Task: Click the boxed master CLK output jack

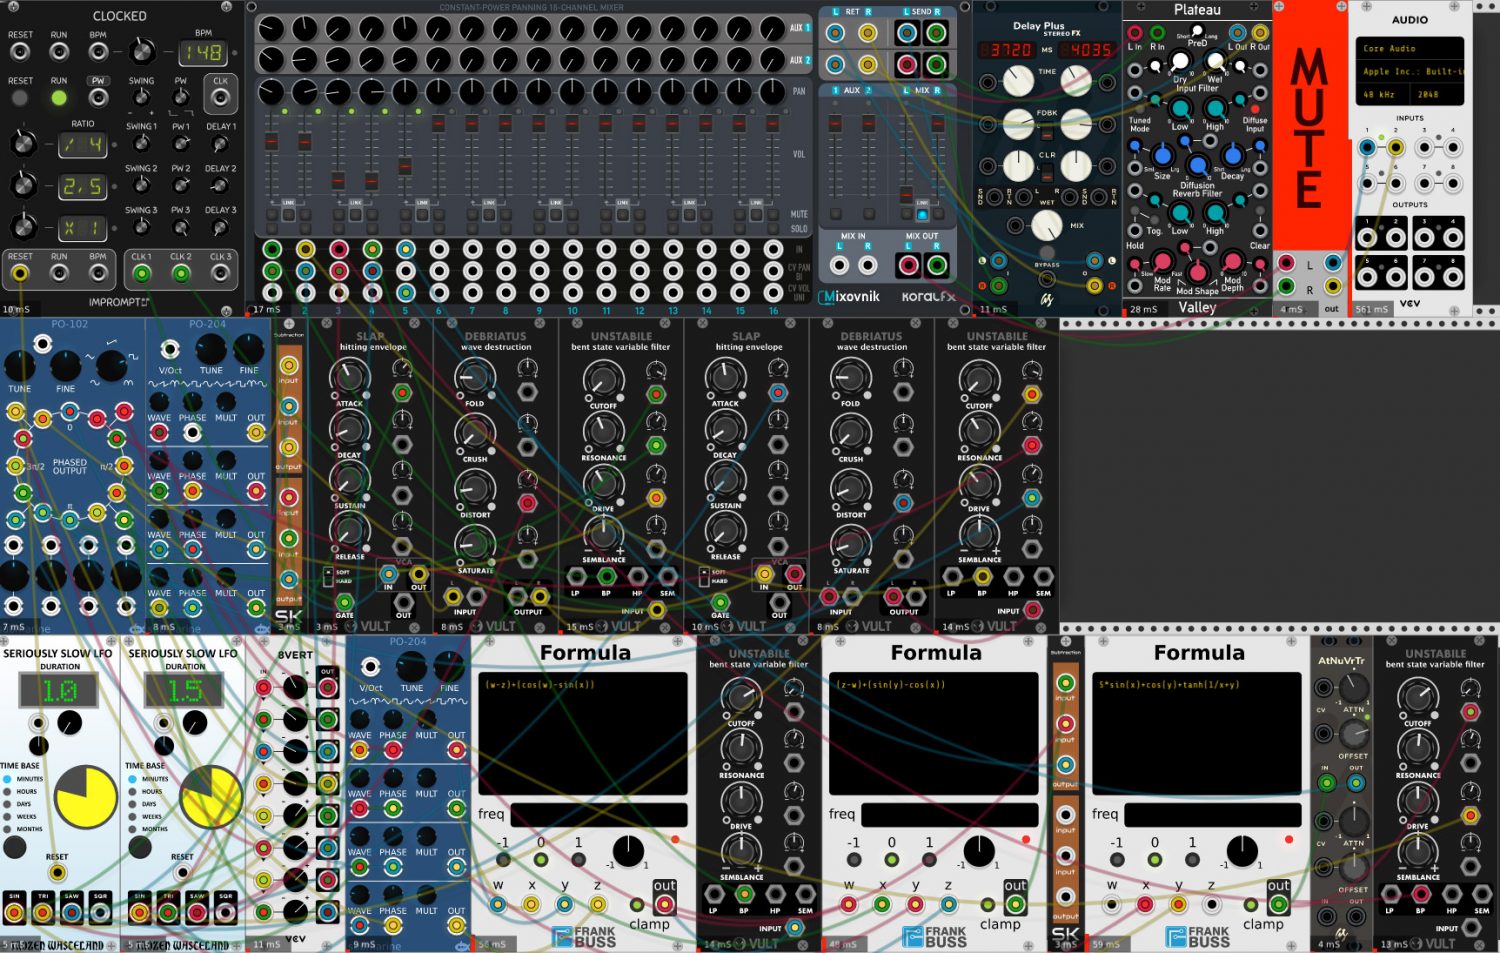Action: pyautogui.click(x=220, y=98)
